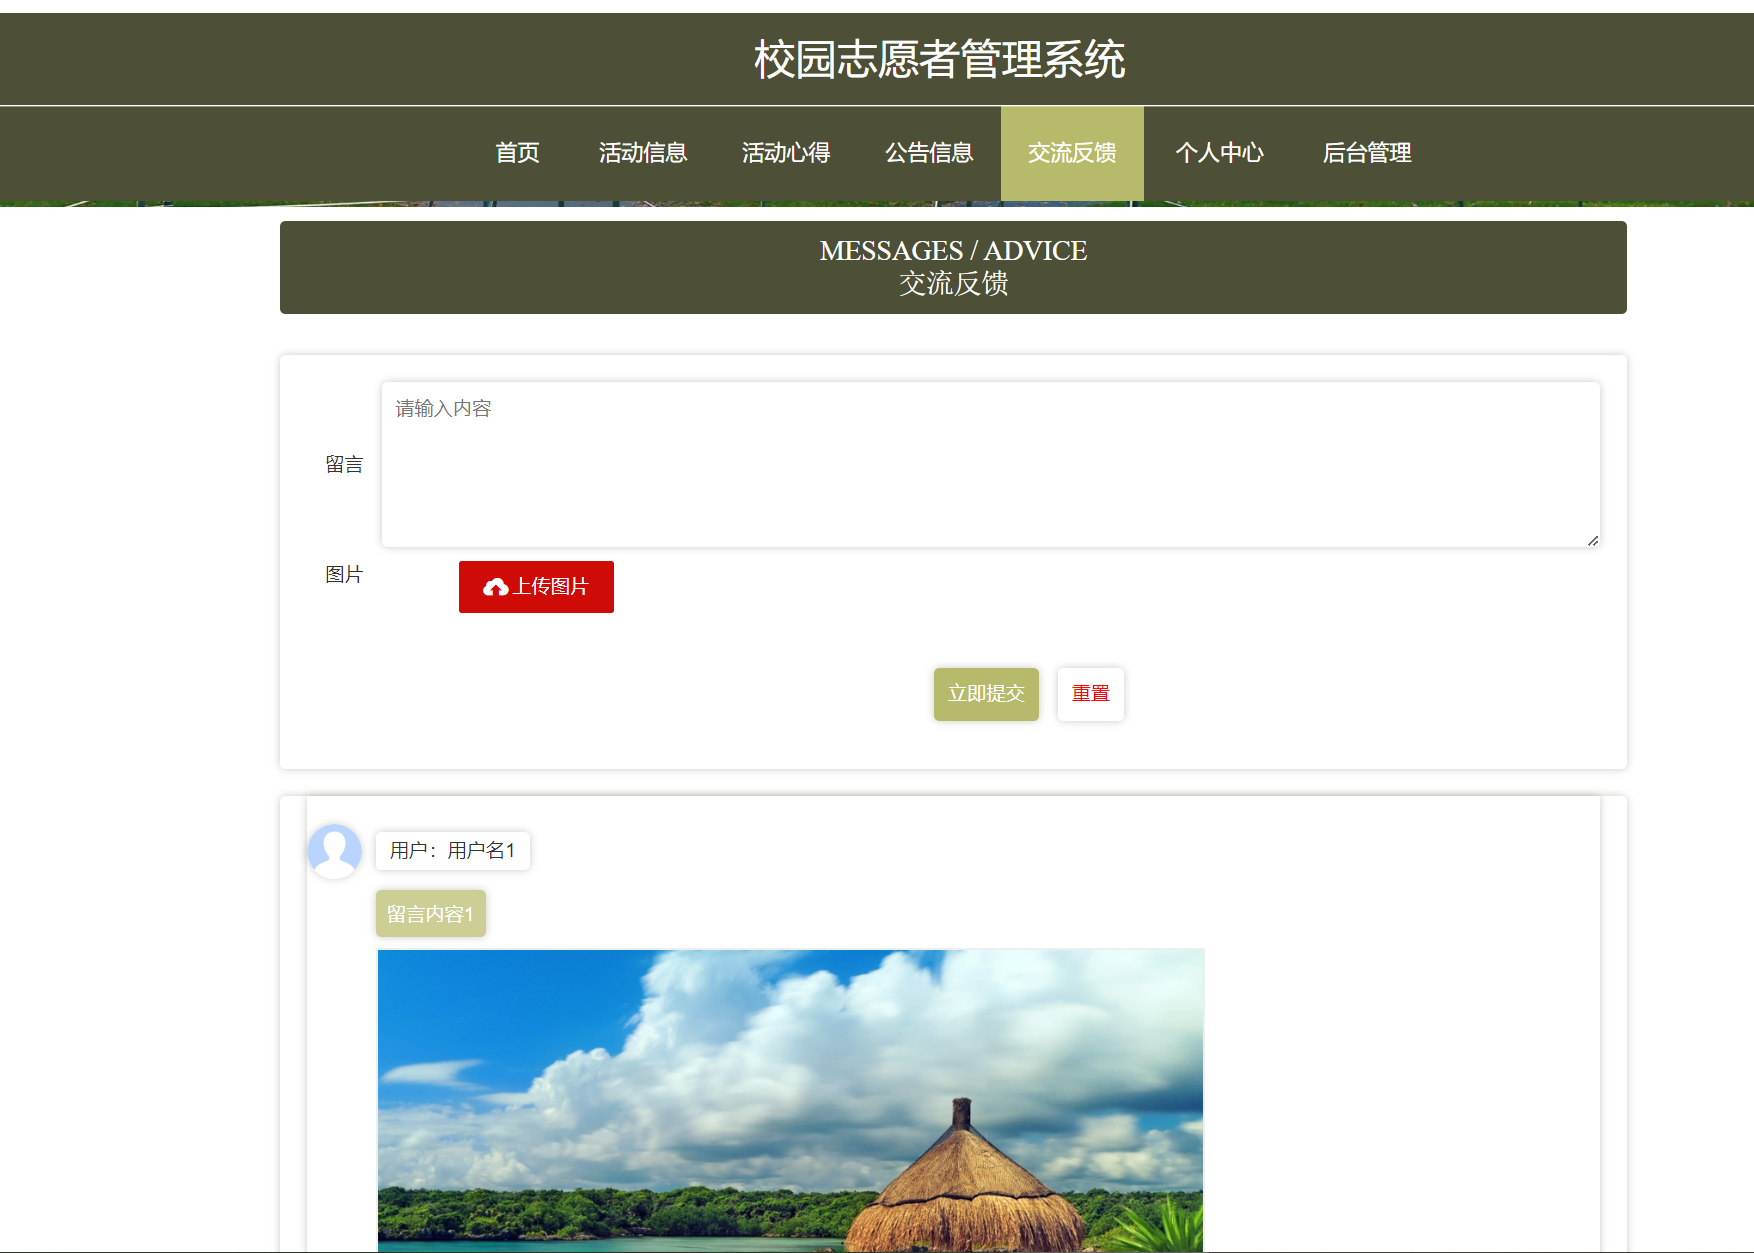Click the 图片 field label
This screenshot has height=1253, width=1754.
343,574
